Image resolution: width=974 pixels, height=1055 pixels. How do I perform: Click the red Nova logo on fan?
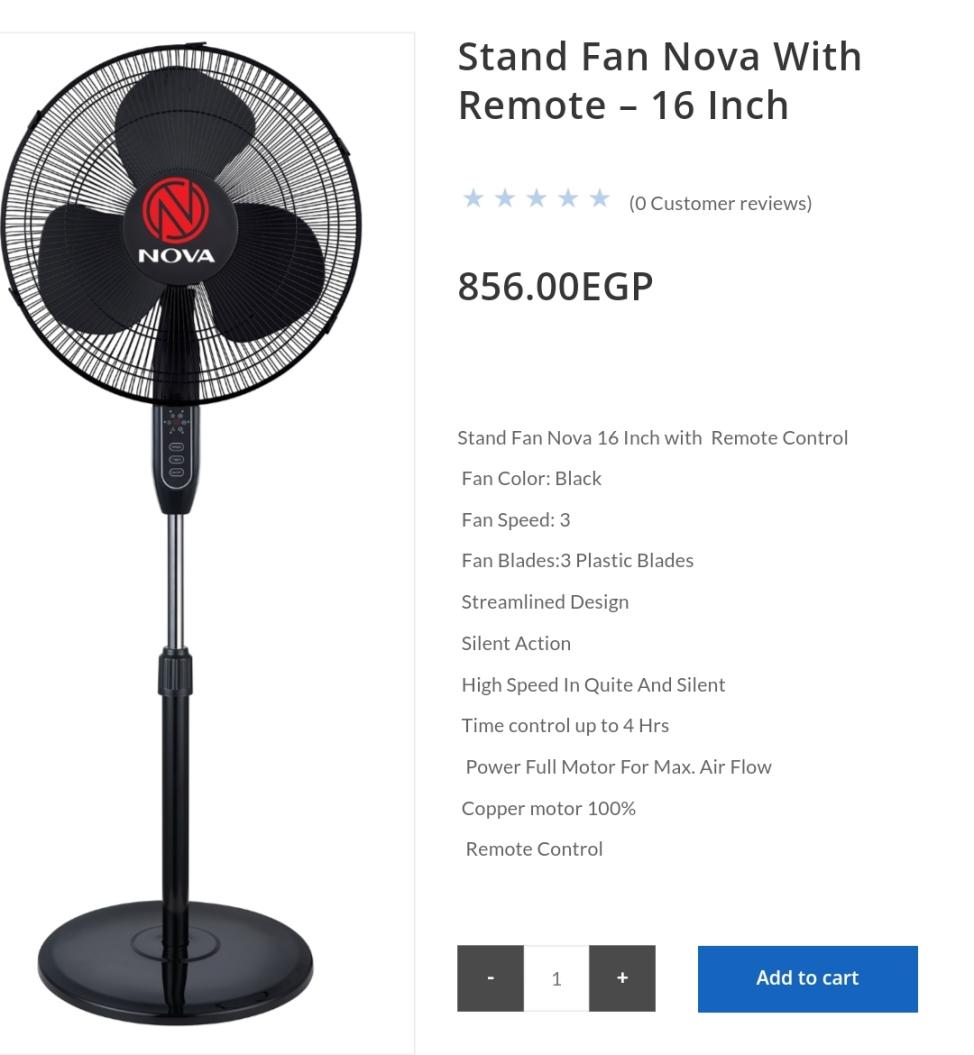(176, 211)
